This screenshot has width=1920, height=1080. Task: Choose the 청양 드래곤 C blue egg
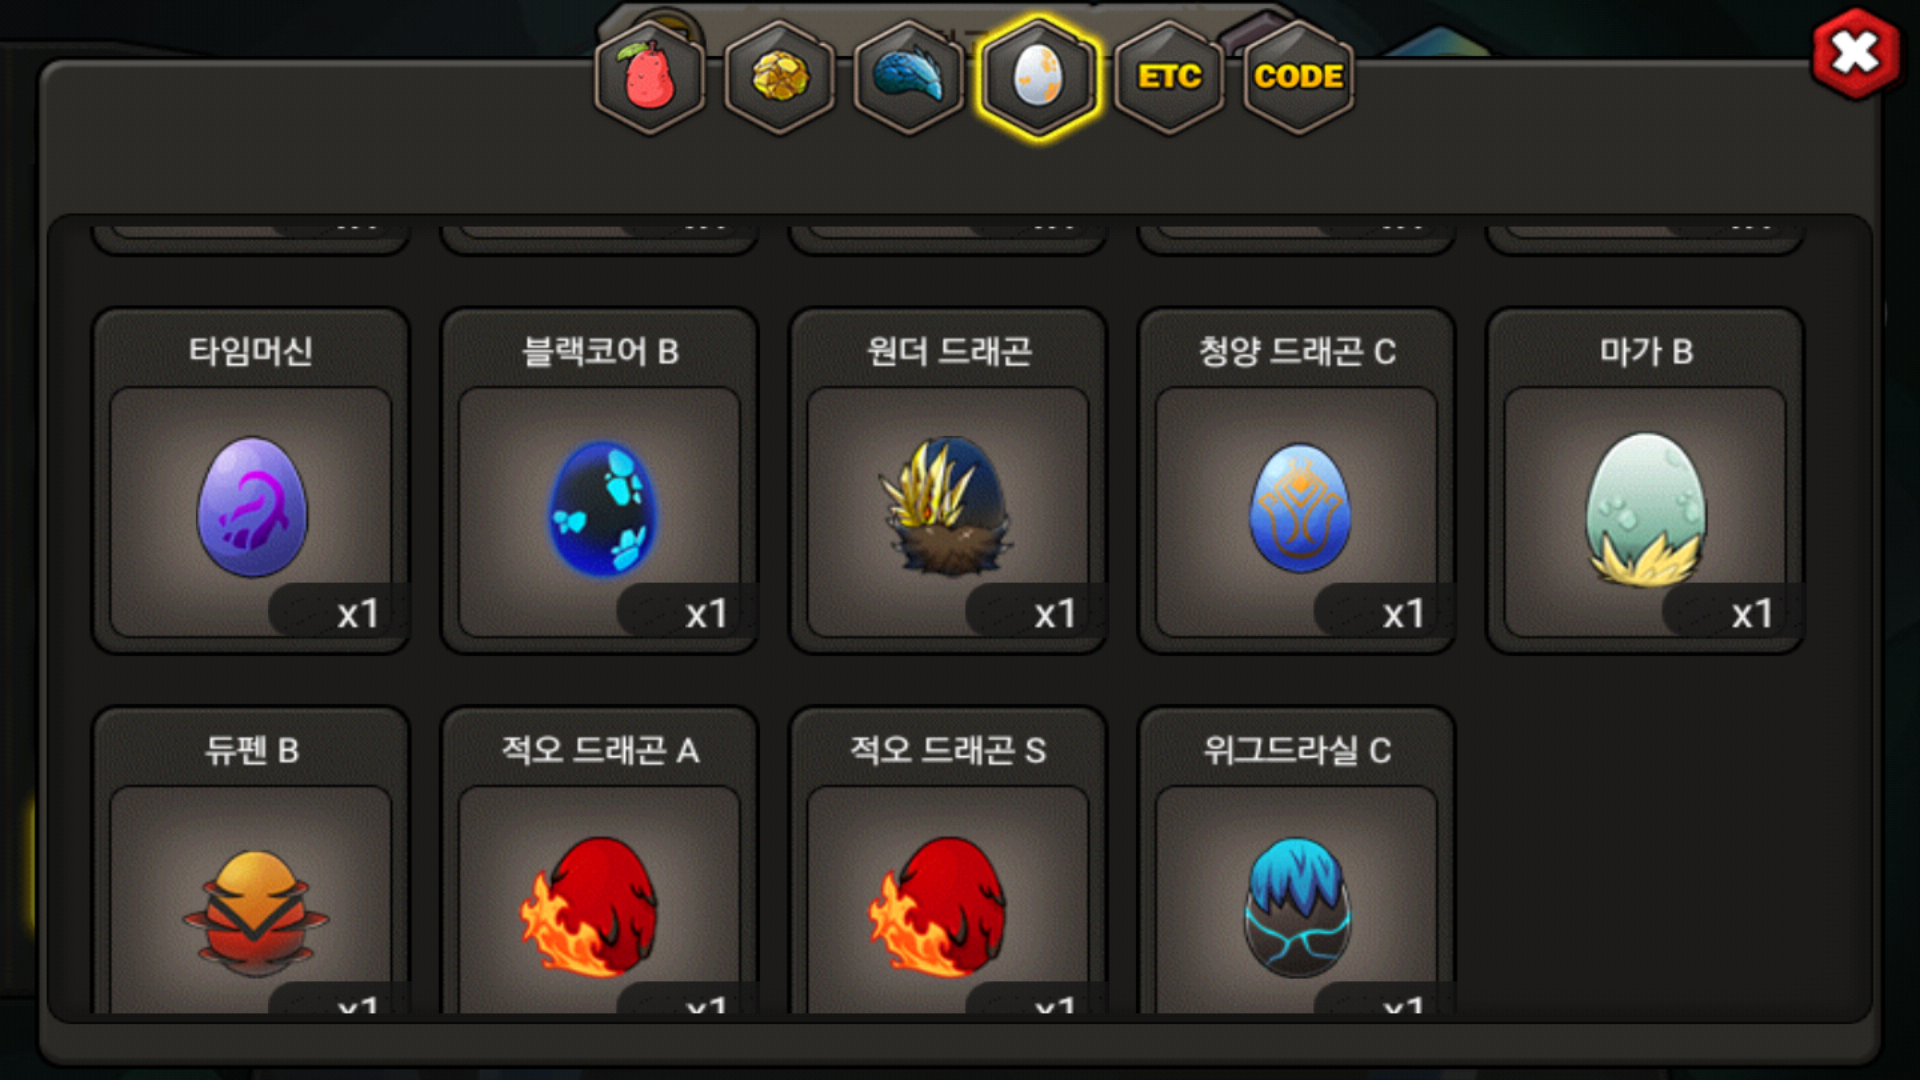[1299, 508]
